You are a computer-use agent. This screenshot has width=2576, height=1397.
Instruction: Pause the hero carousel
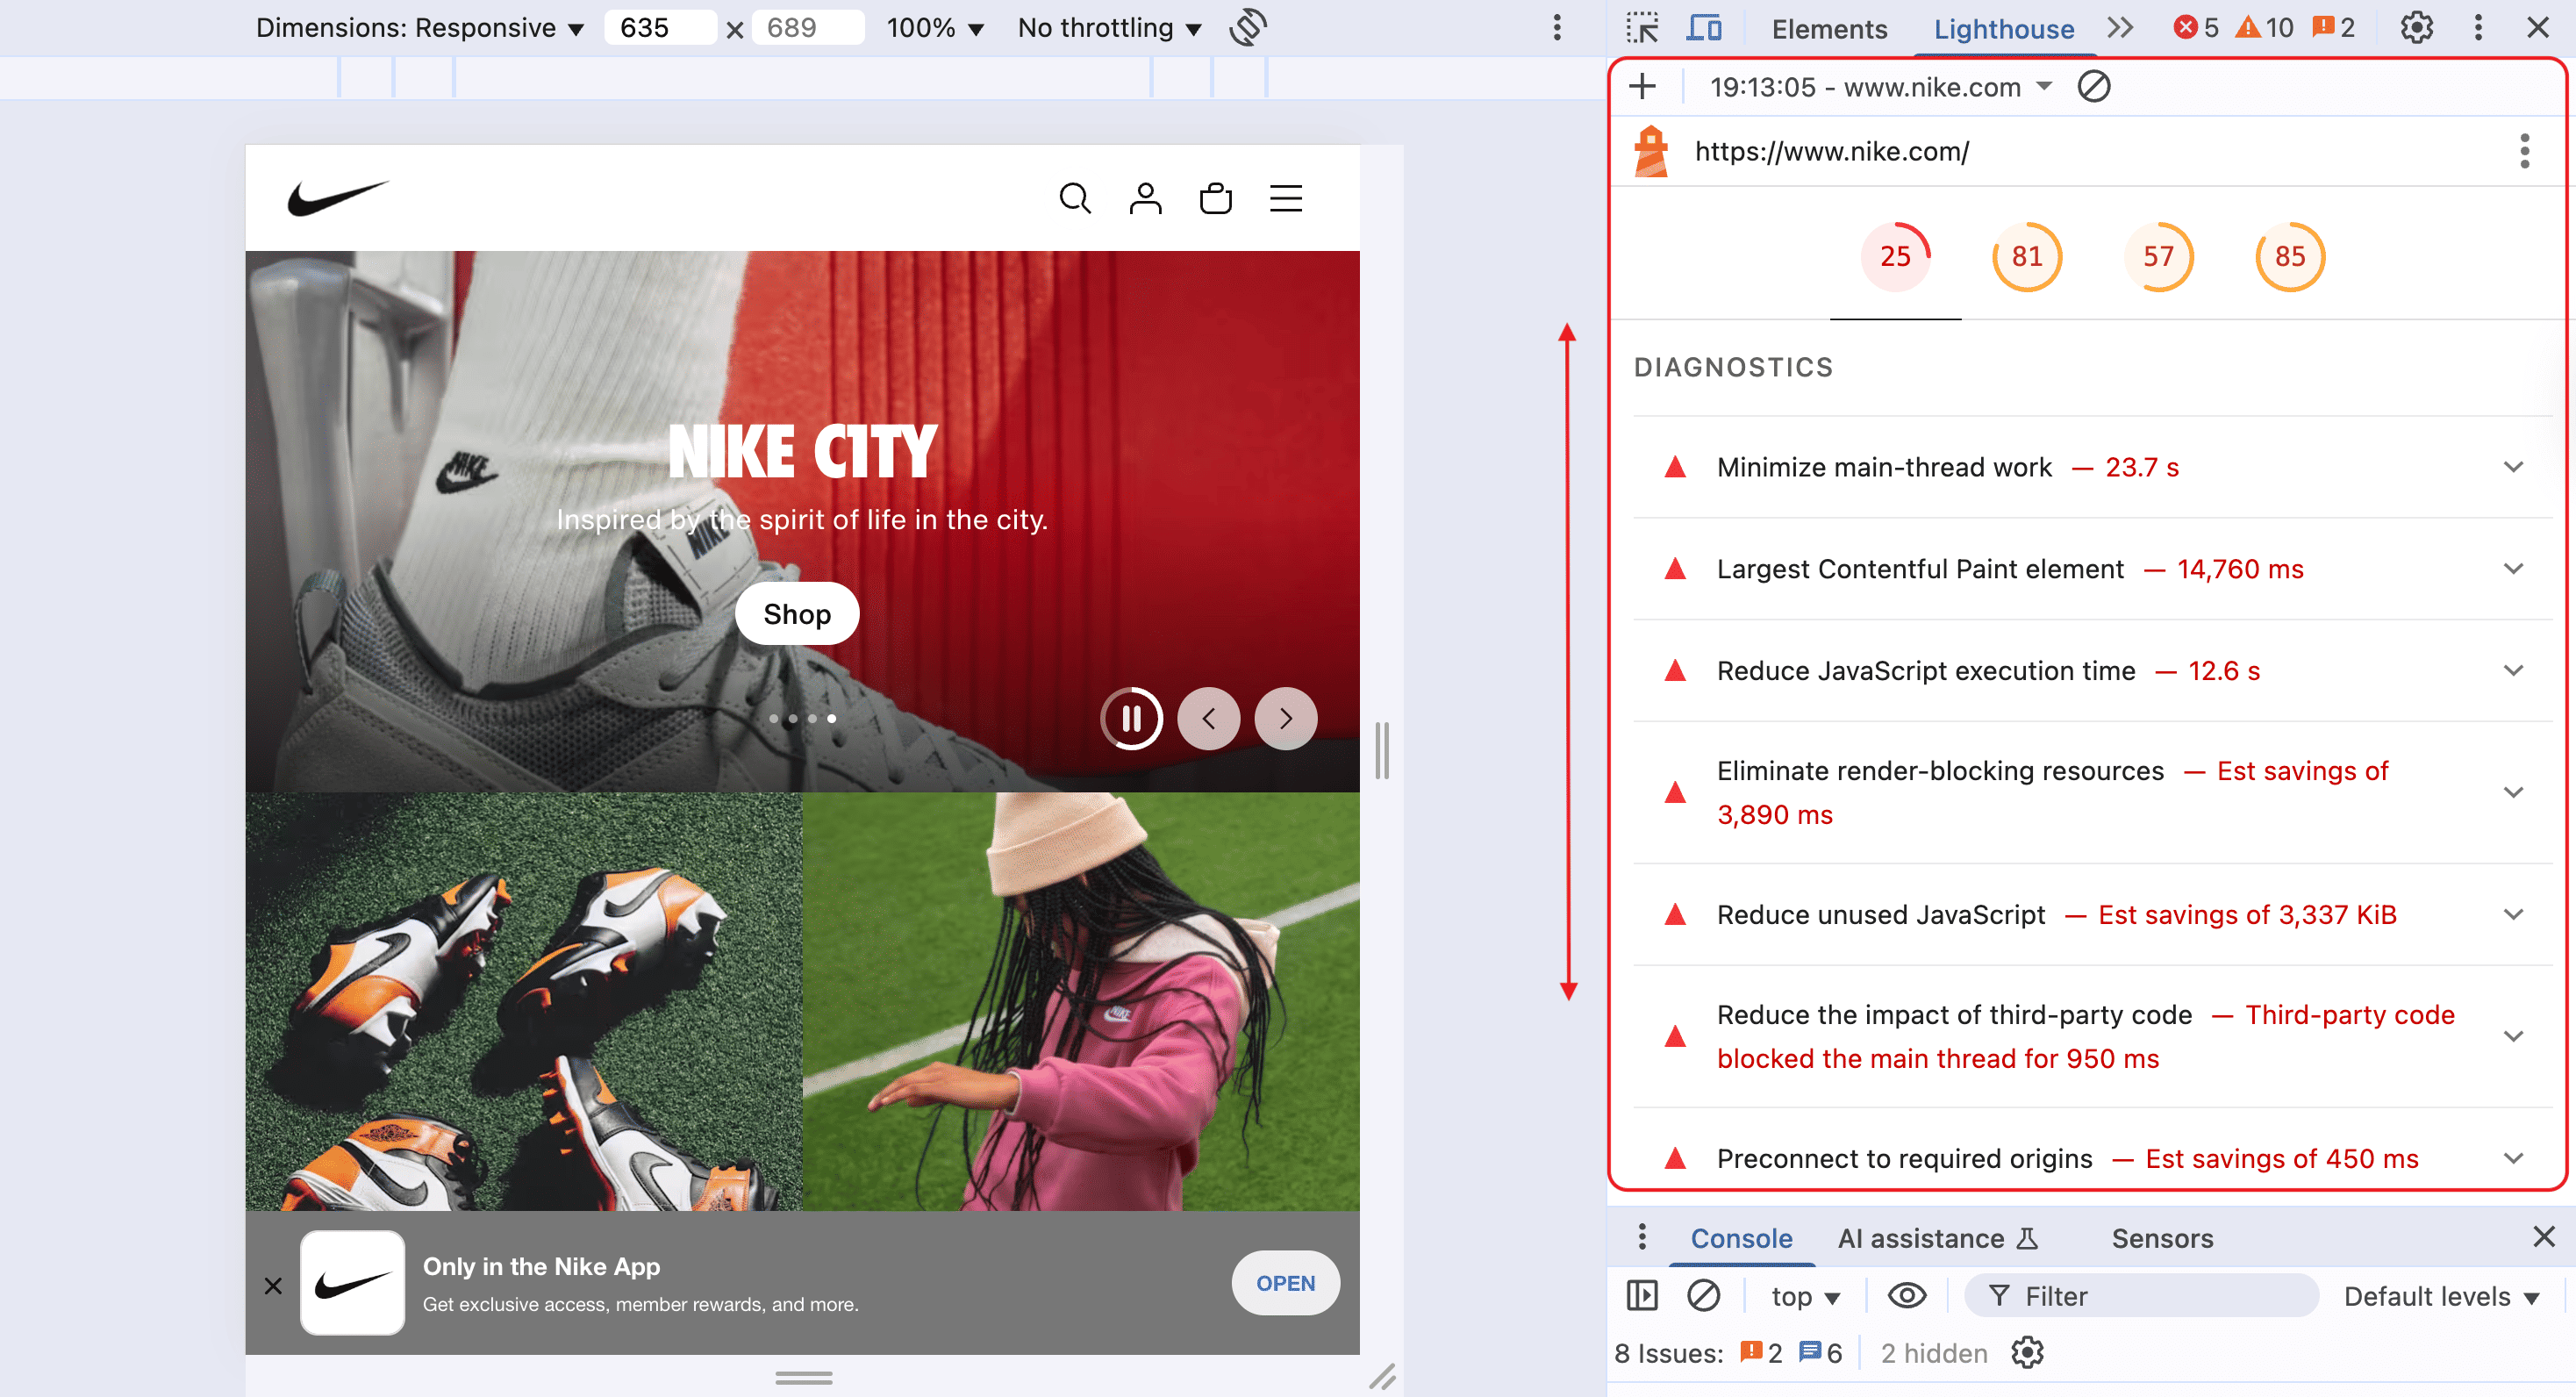[1131, 718]
